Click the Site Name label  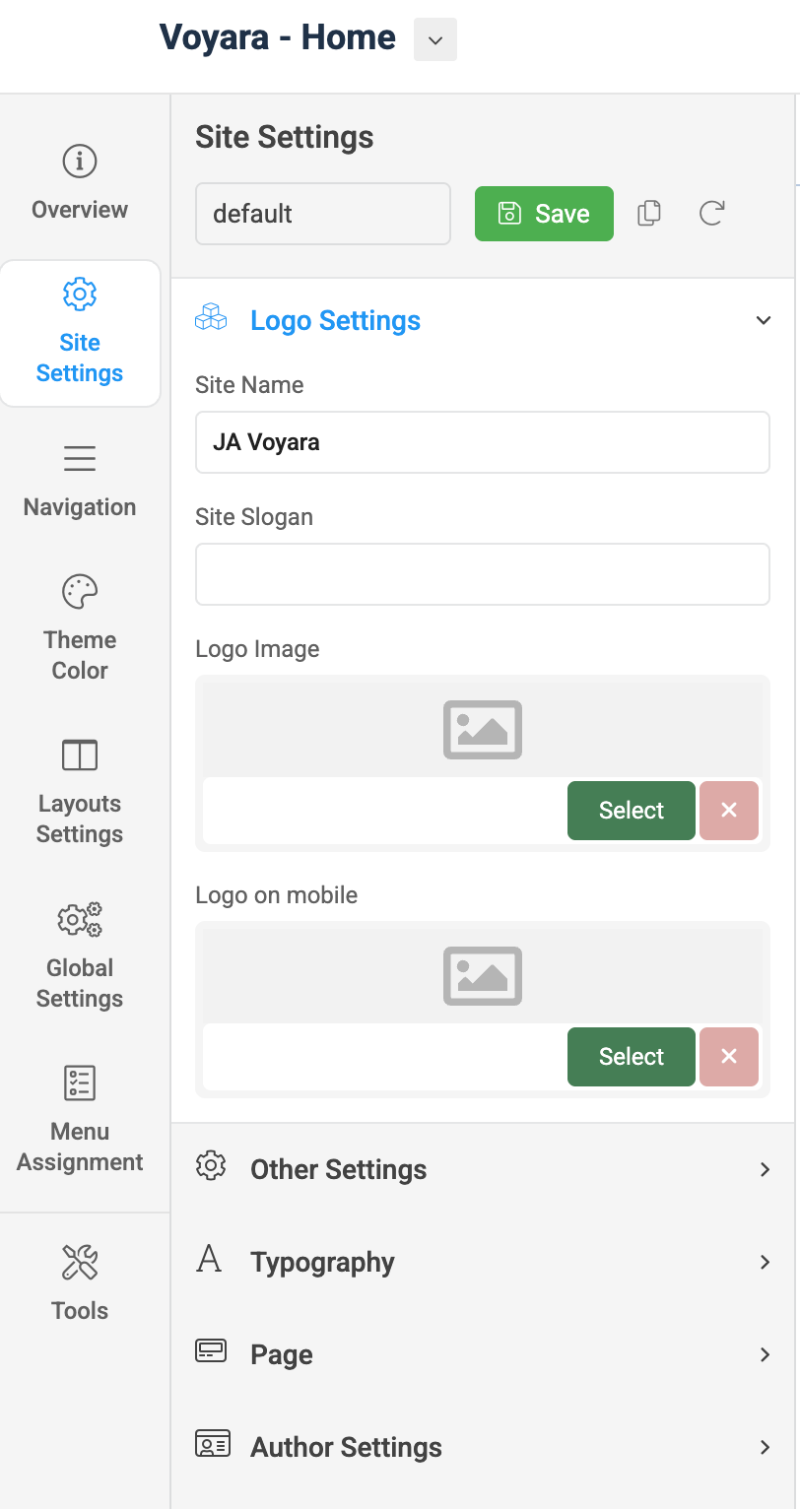coord(249,385)
